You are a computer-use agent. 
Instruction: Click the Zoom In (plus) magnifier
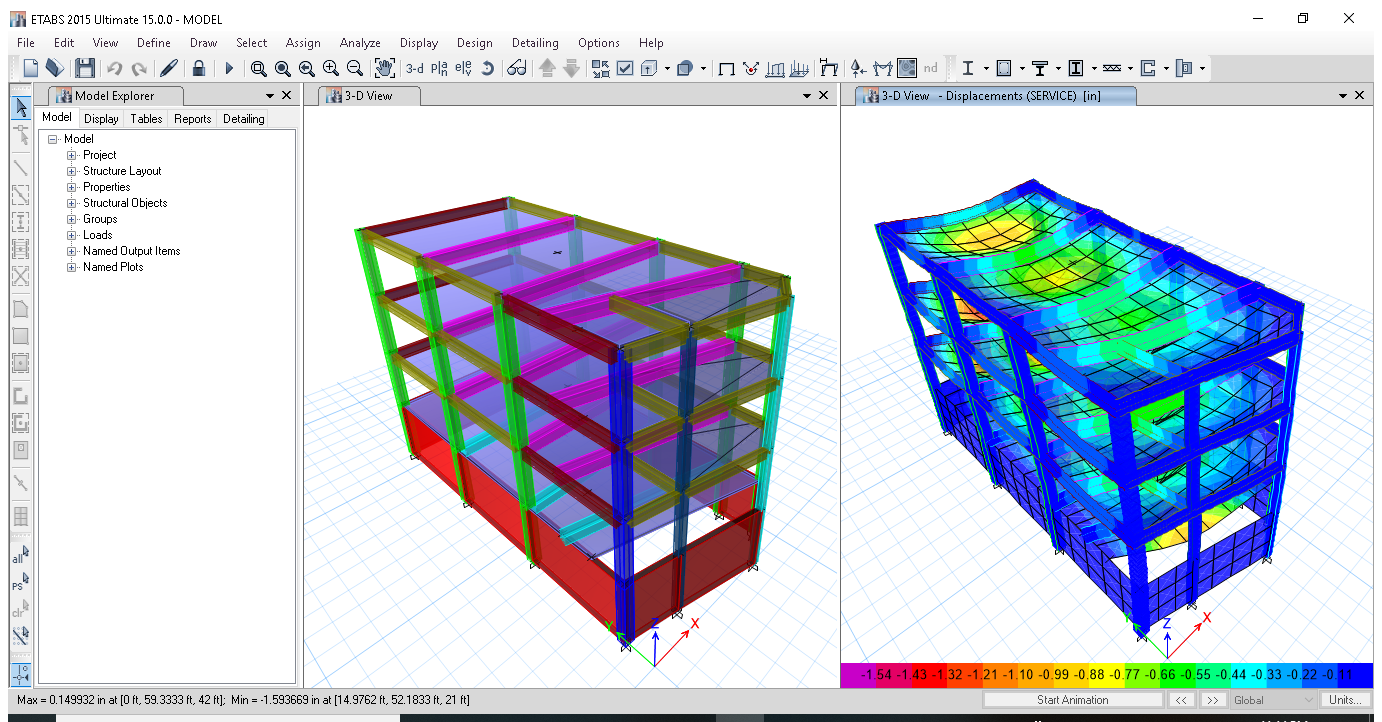(331, 68)
